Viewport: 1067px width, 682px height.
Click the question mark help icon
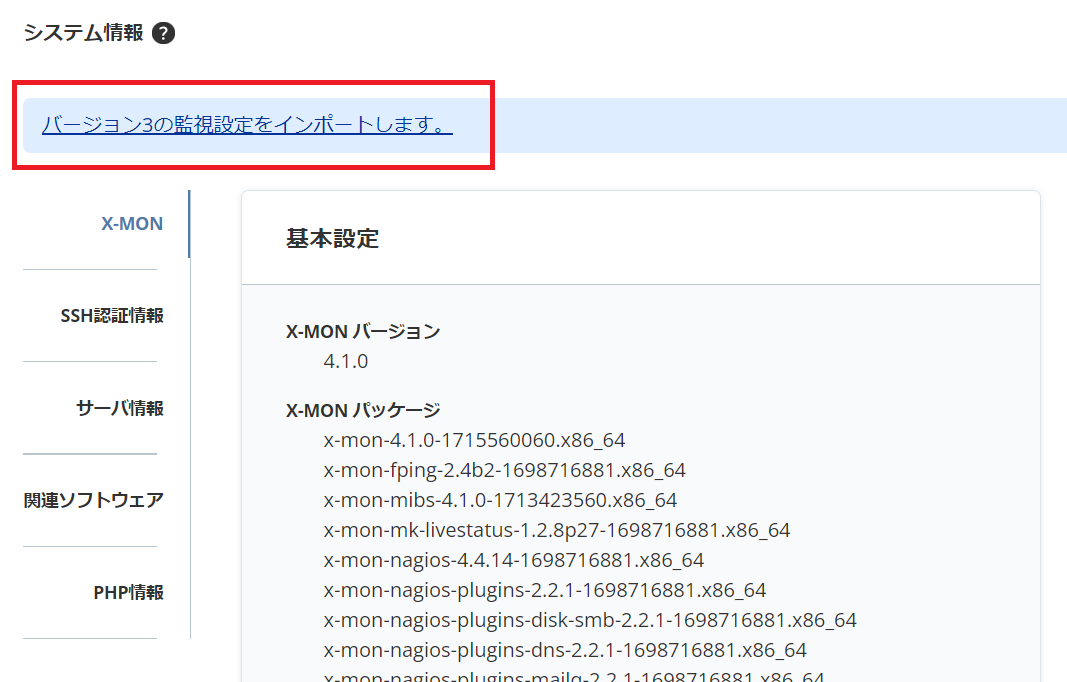pos(163,32)
